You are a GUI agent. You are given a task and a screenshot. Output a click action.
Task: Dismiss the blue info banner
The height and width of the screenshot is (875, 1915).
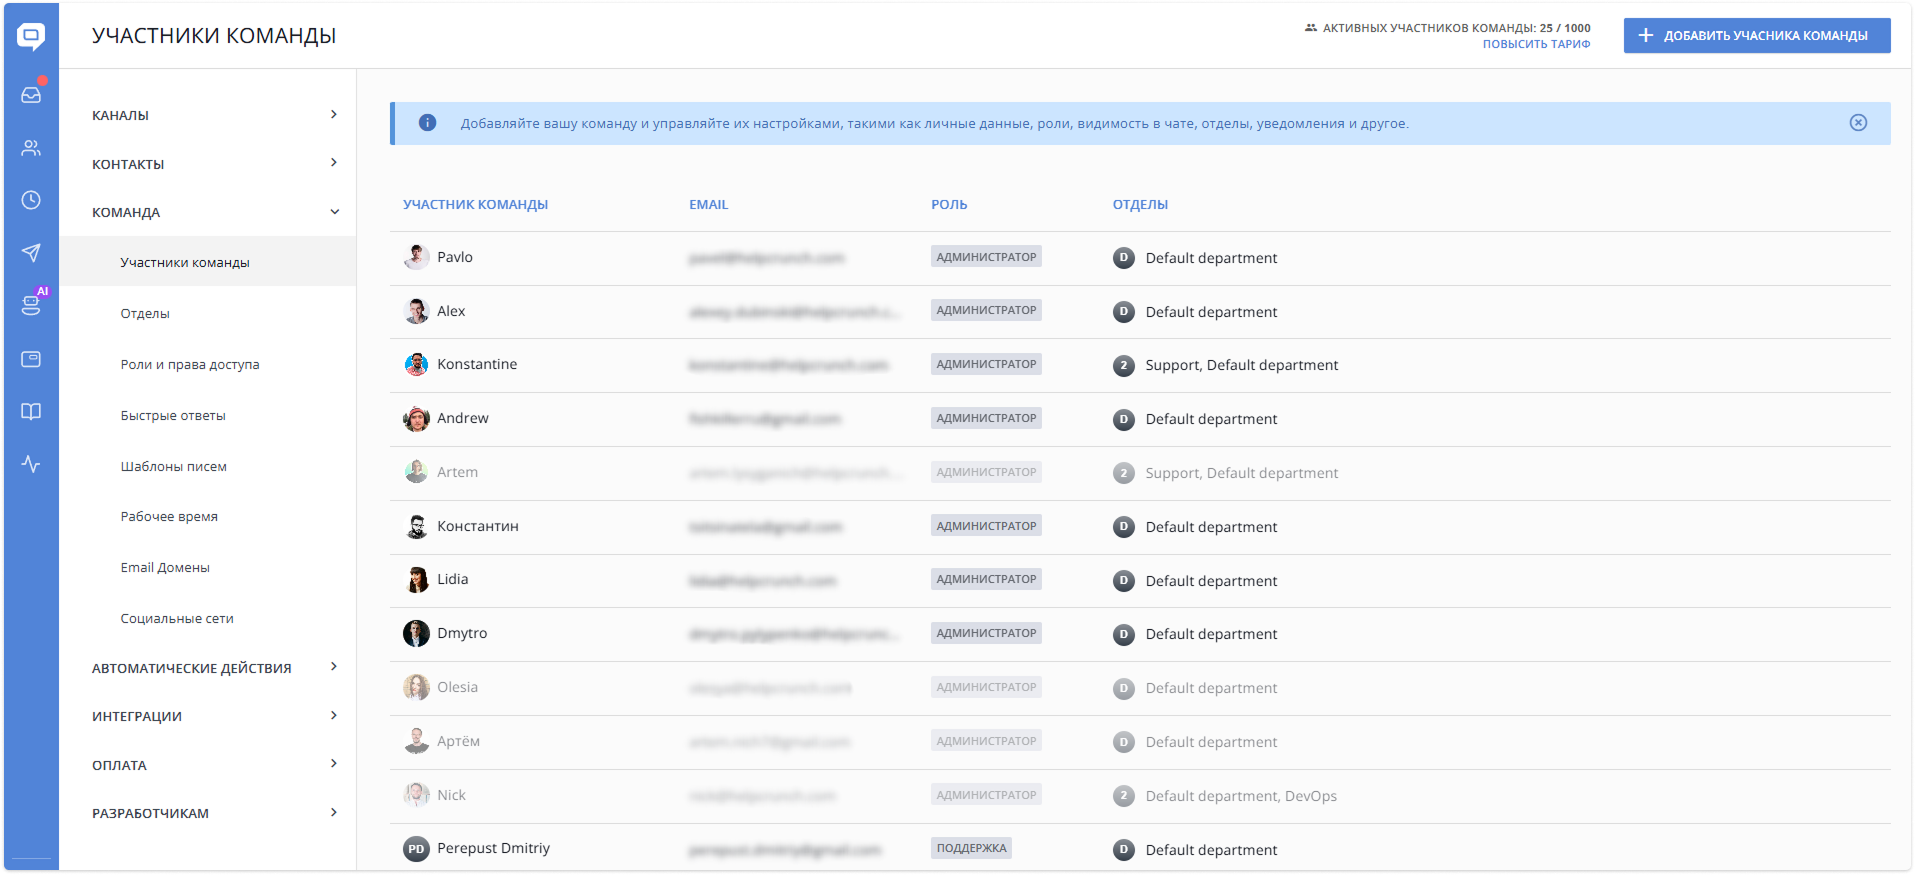click(x=1858, y=123)
